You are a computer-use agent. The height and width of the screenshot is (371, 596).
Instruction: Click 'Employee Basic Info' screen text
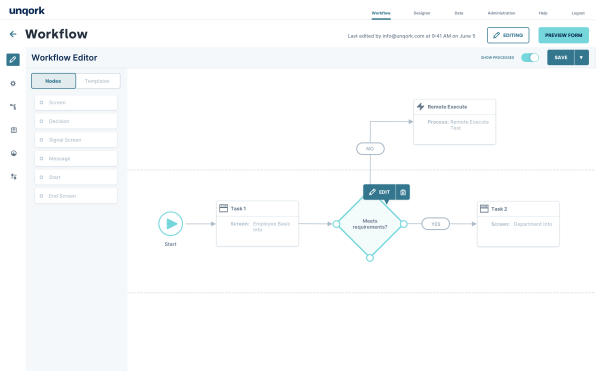click(271, 227)
